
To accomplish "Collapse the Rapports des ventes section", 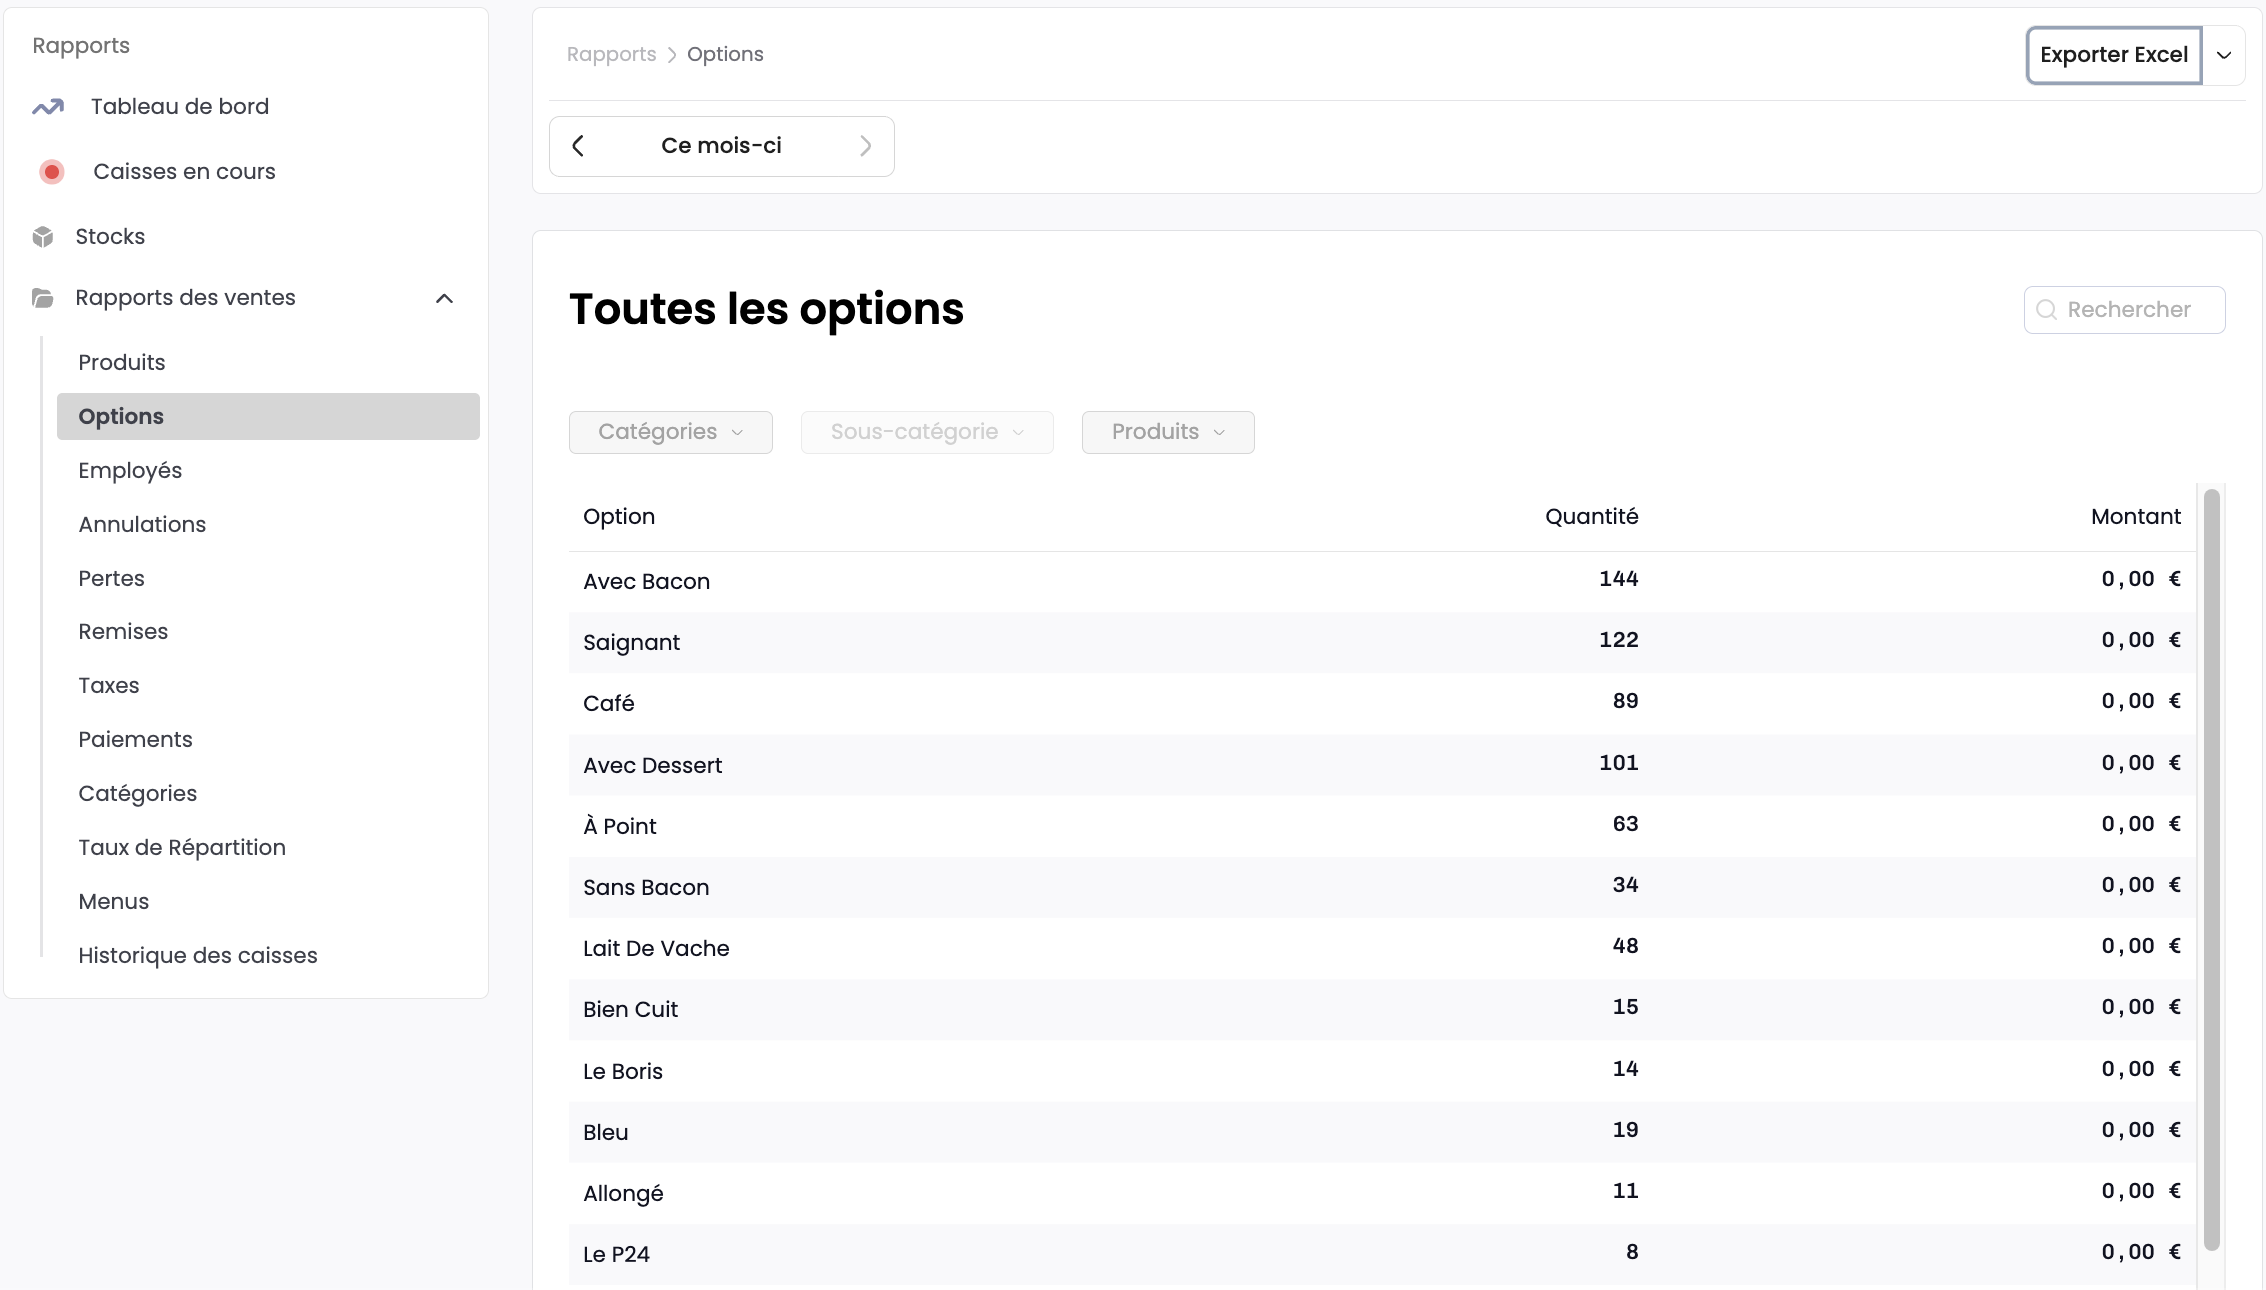I will click(444, 298).
